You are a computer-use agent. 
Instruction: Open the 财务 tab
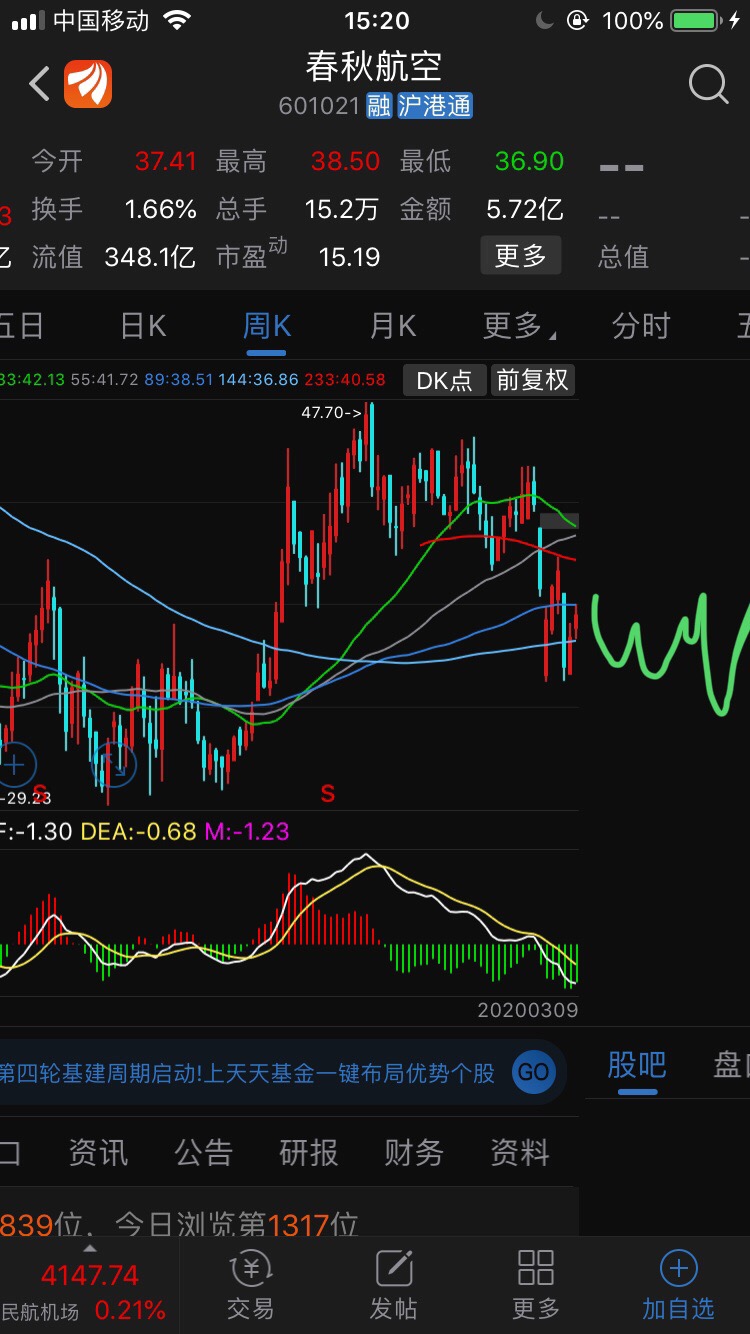[414, 1153]
